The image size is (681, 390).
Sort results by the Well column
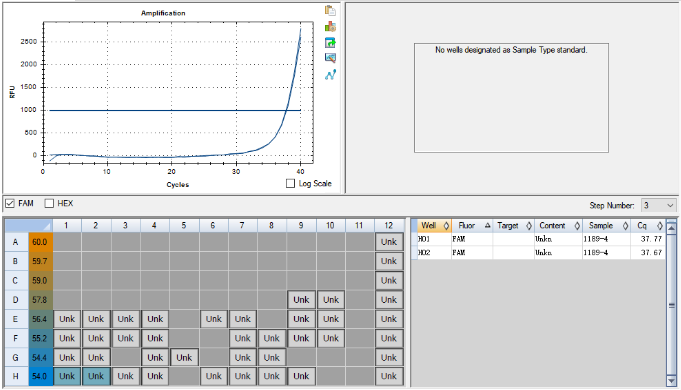click(x=433, y=225)
